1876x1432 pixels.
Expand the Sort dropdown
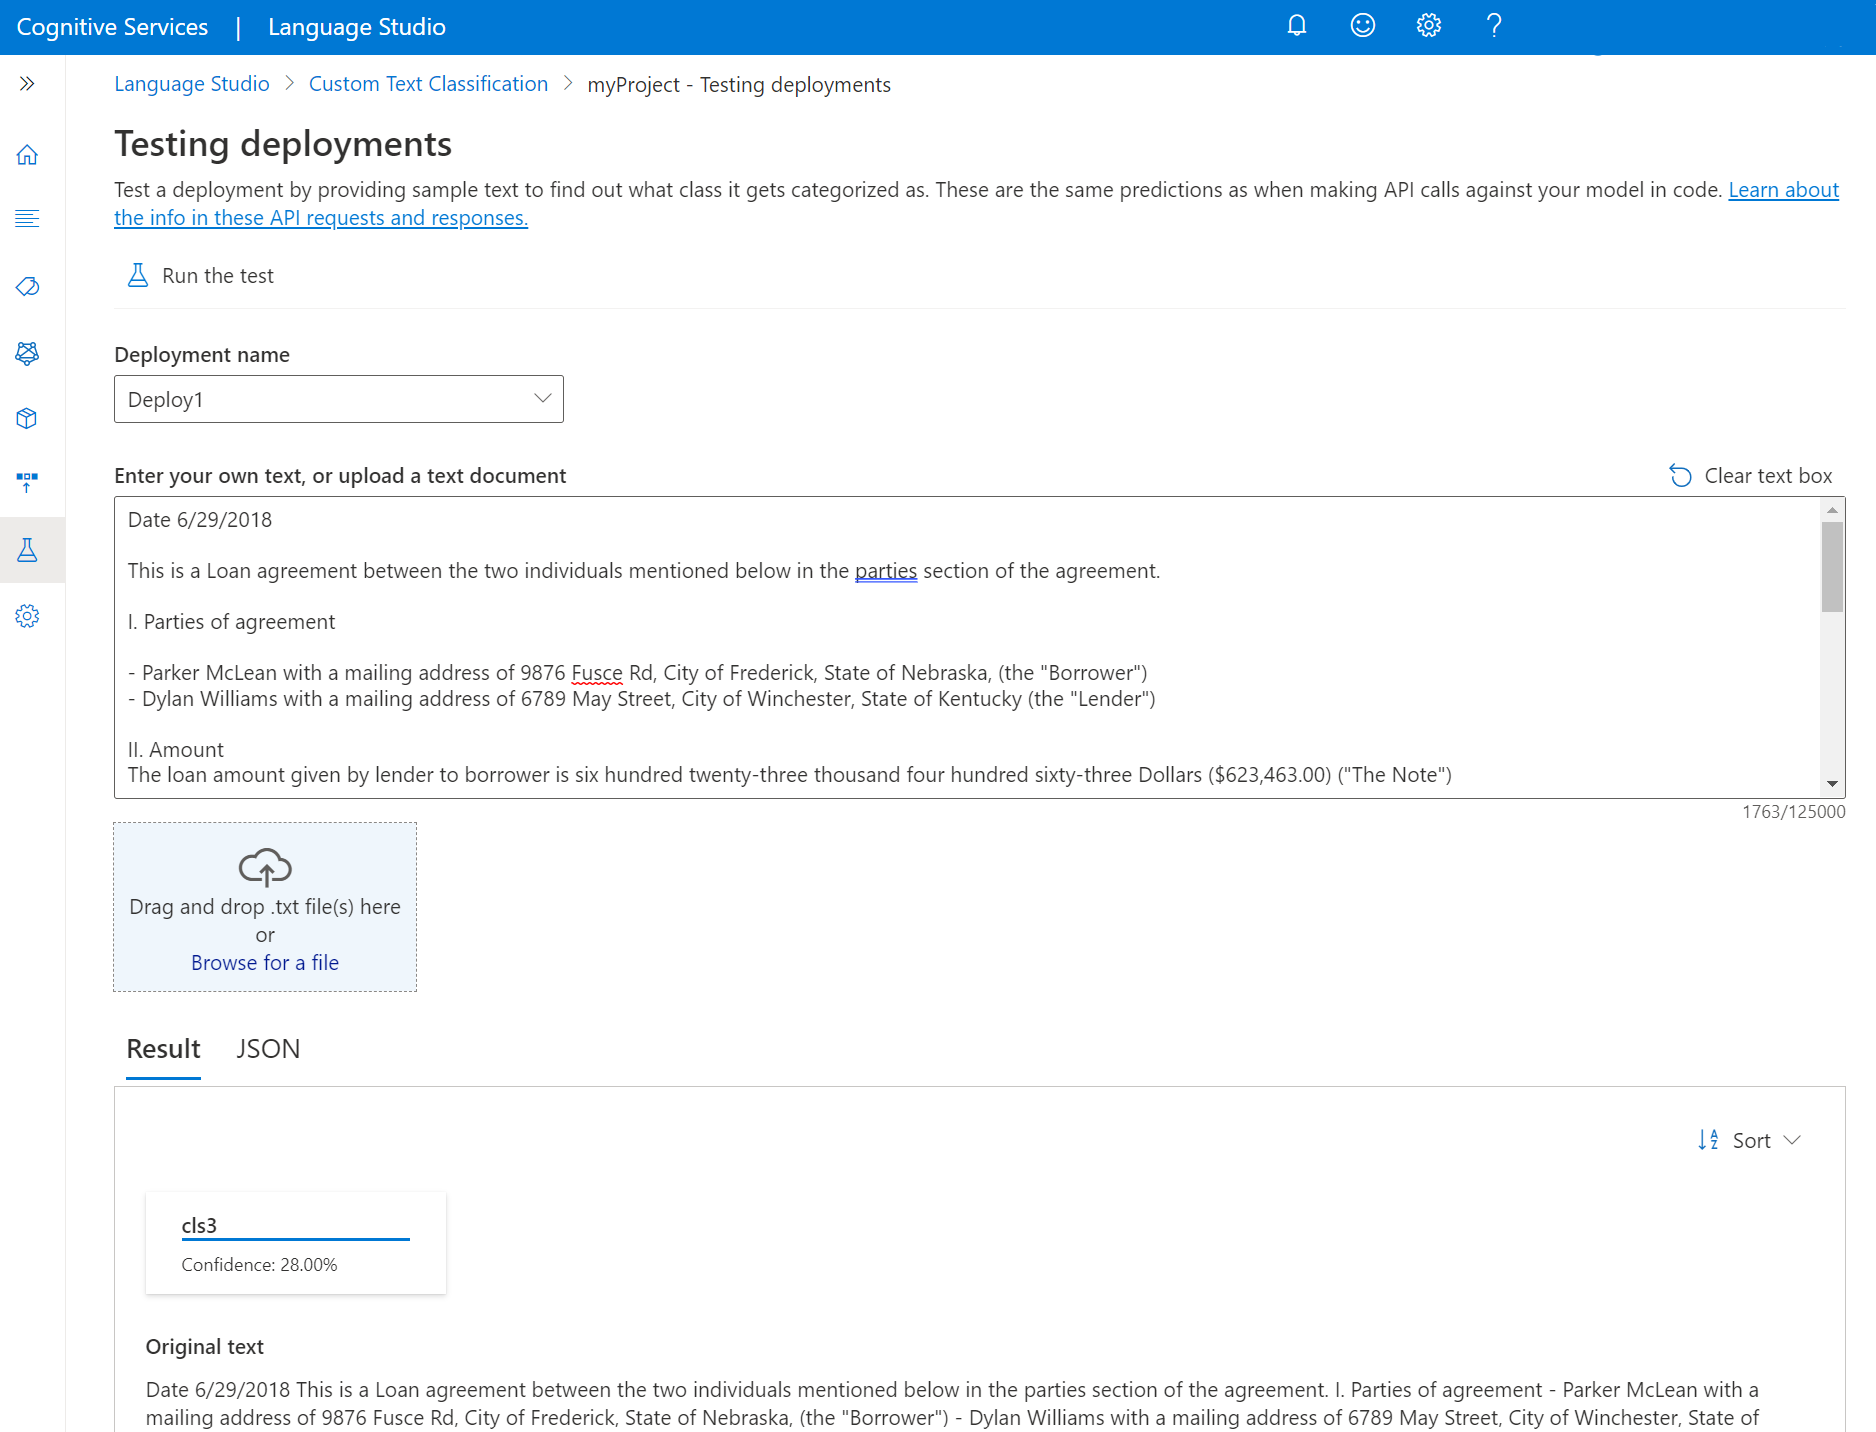tap(1750, 1140)
